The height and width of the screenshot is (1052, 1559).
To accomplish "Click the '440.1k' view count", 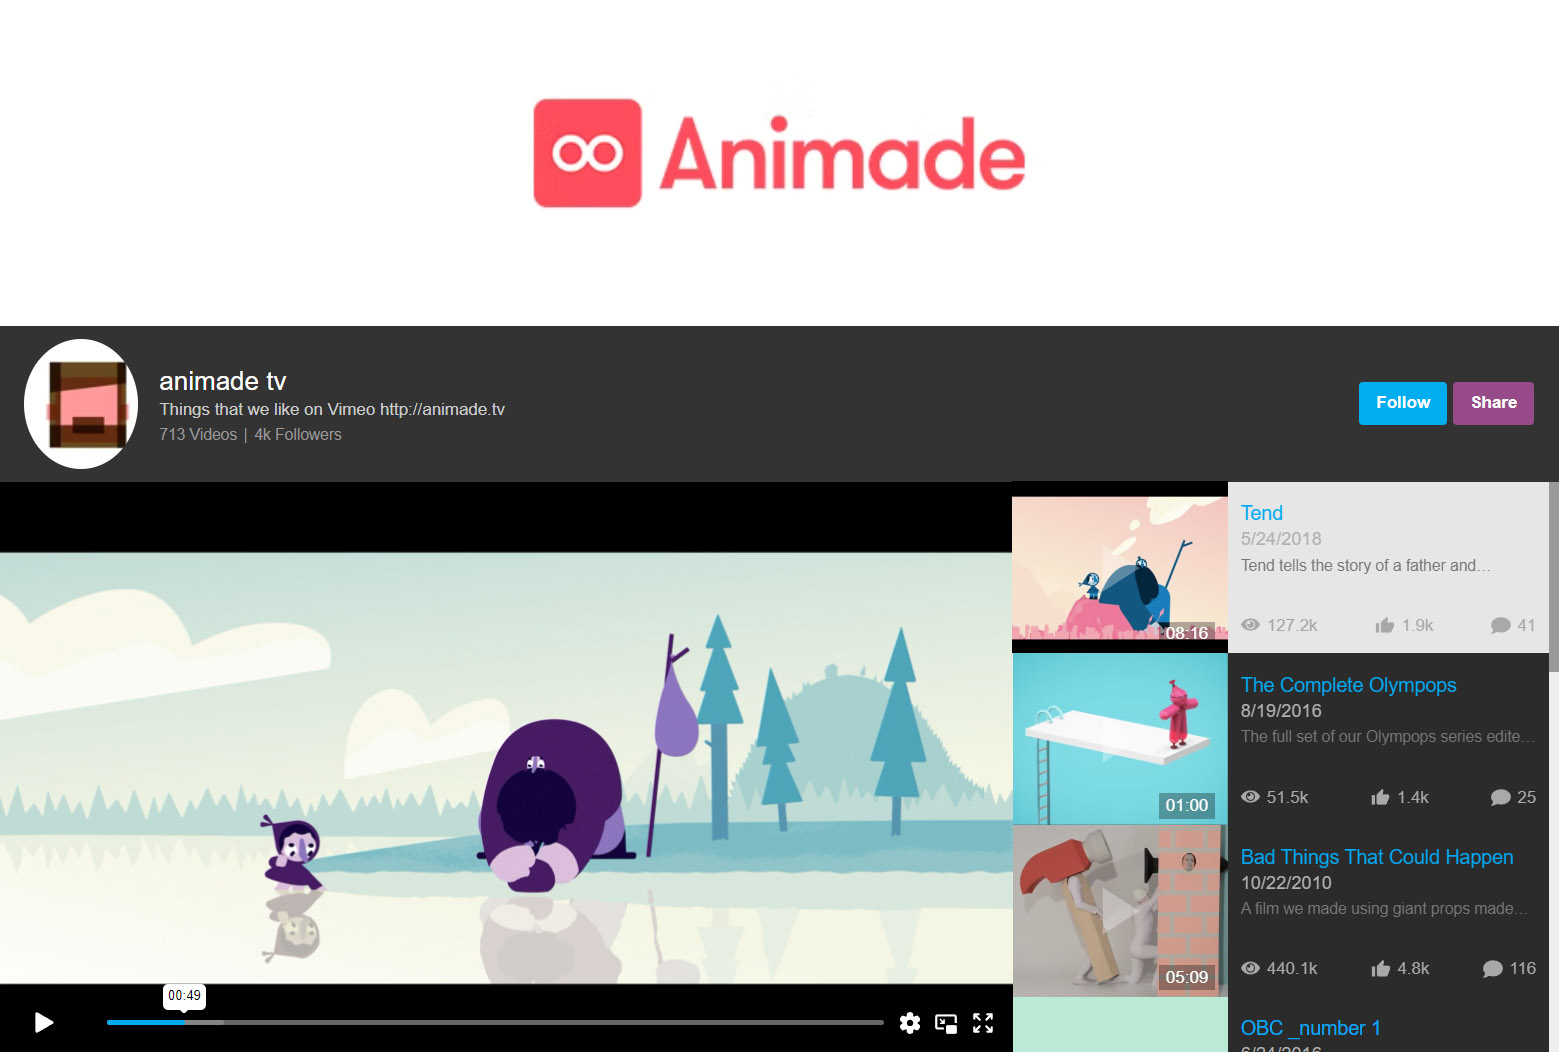I will [1292, 968].
